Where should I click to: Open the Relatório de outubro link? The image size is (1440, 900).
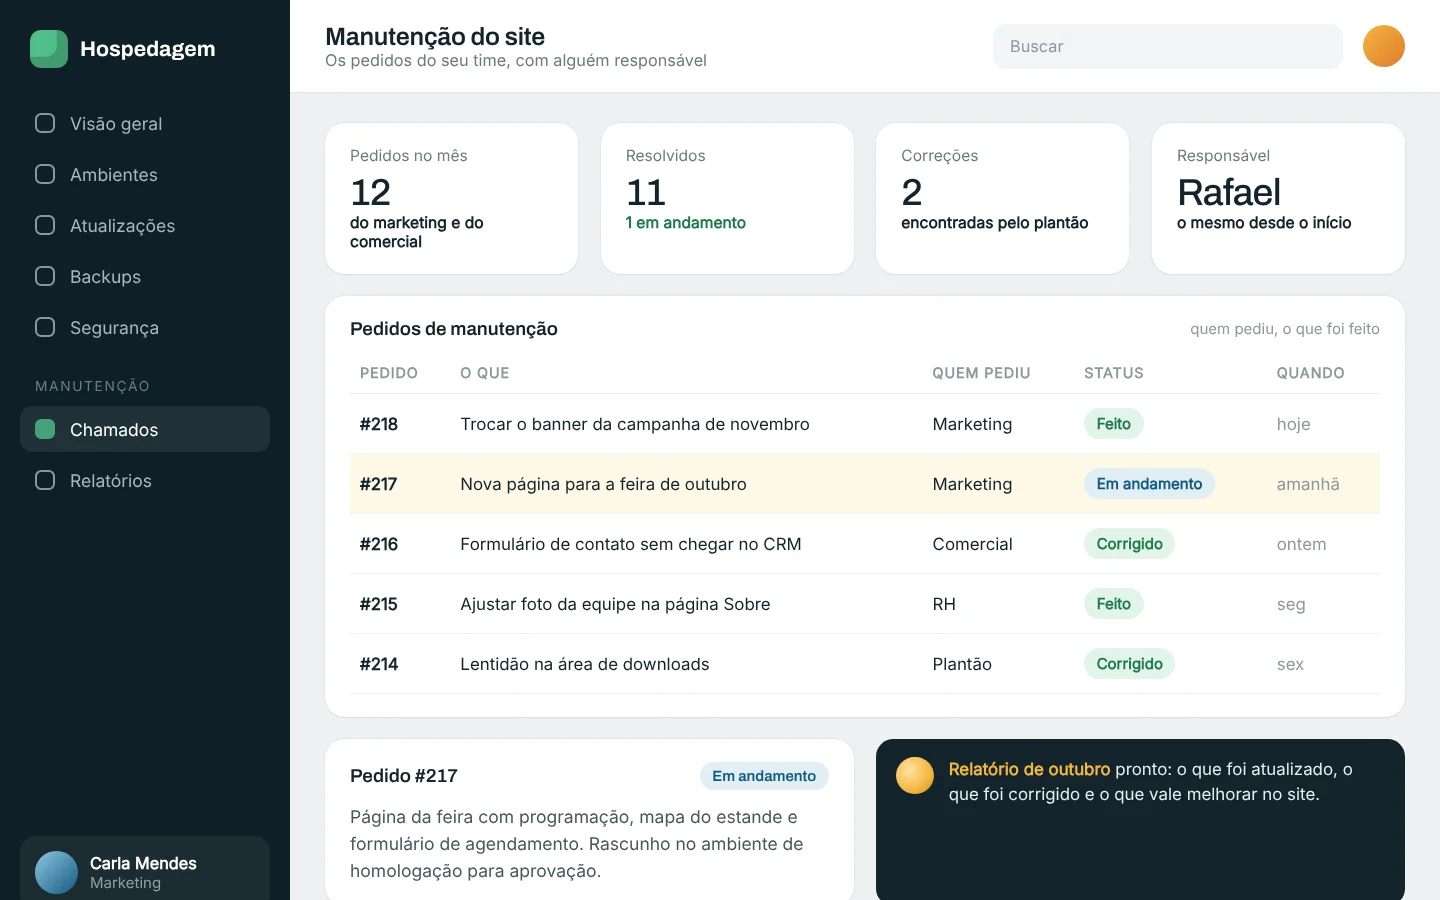[1029, 769]
